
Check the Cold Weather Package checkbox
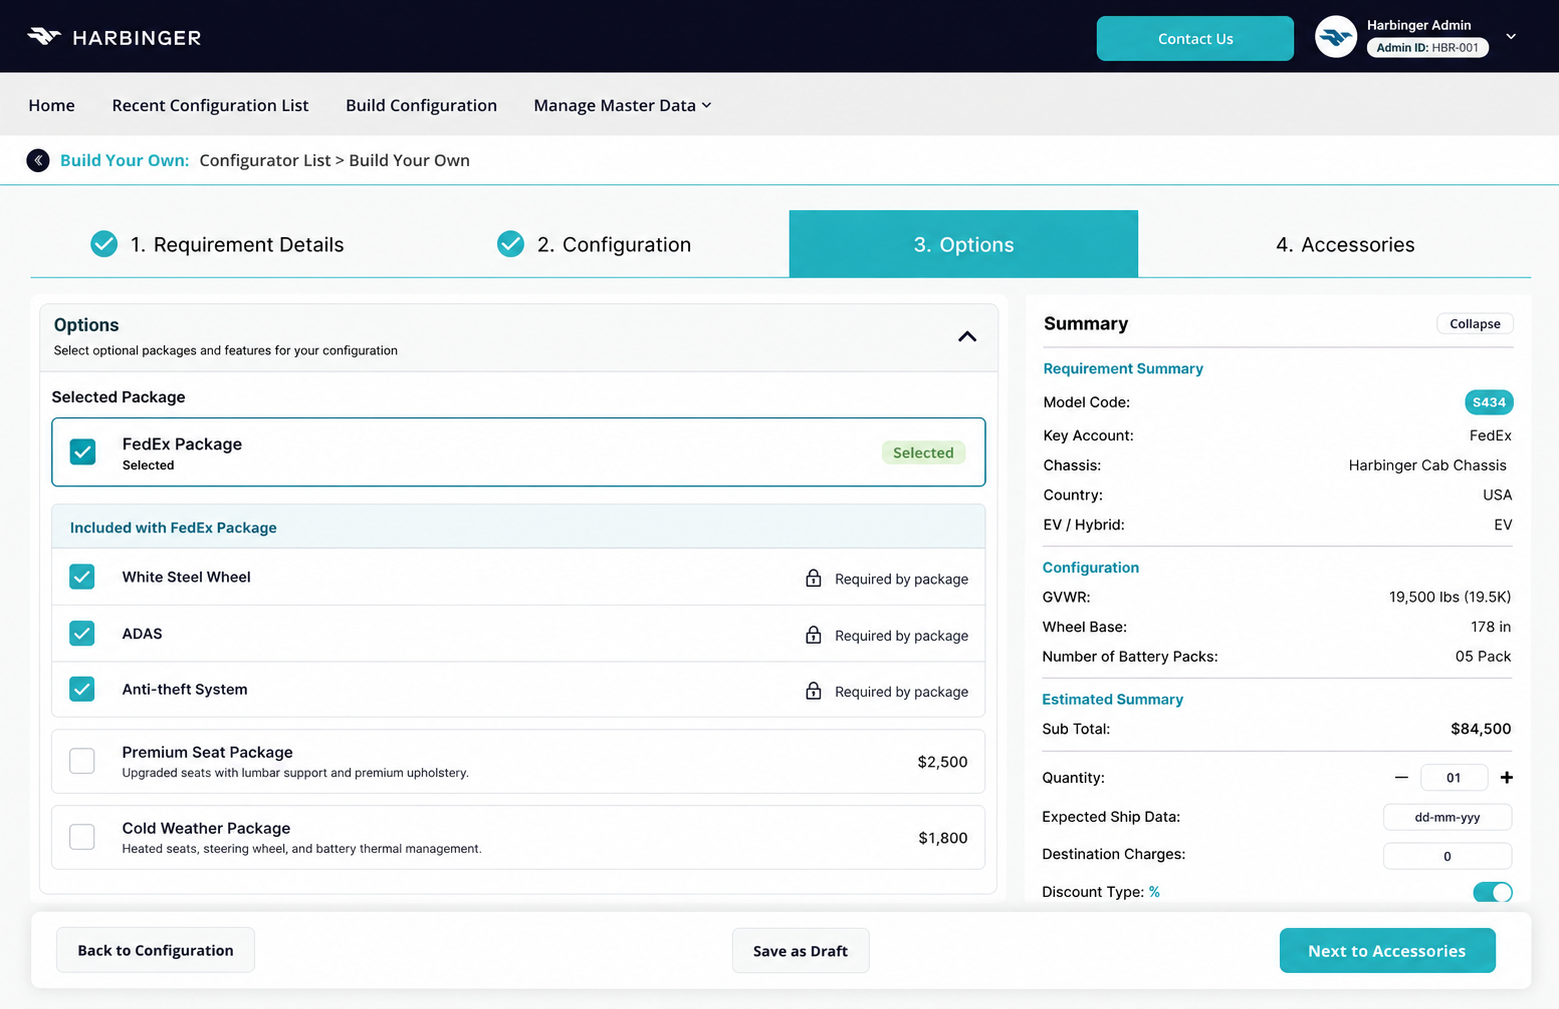click(x=82, y=837)
